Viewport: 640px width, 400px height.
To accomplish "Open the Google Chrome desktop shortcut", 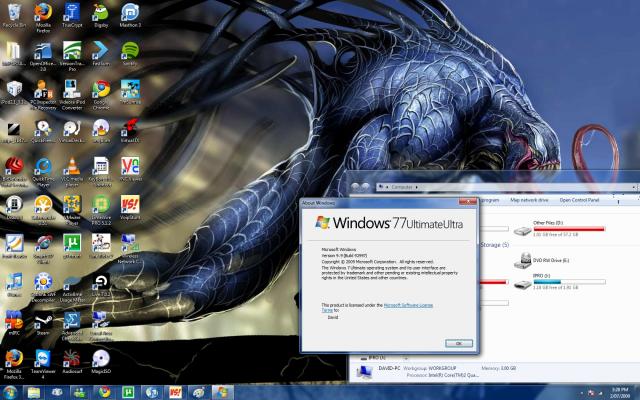I will pyautogui.click(x=101, y=95).
